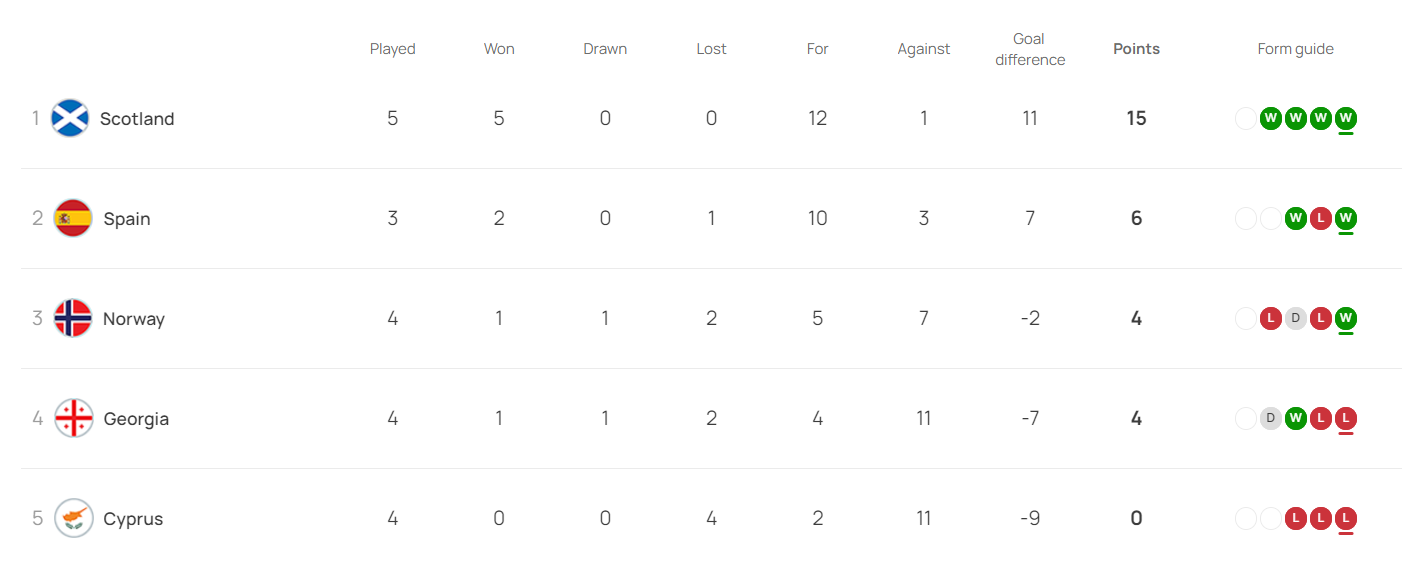
Task: Select Georgia's green win form badge
Action: tap(1296, 419)
